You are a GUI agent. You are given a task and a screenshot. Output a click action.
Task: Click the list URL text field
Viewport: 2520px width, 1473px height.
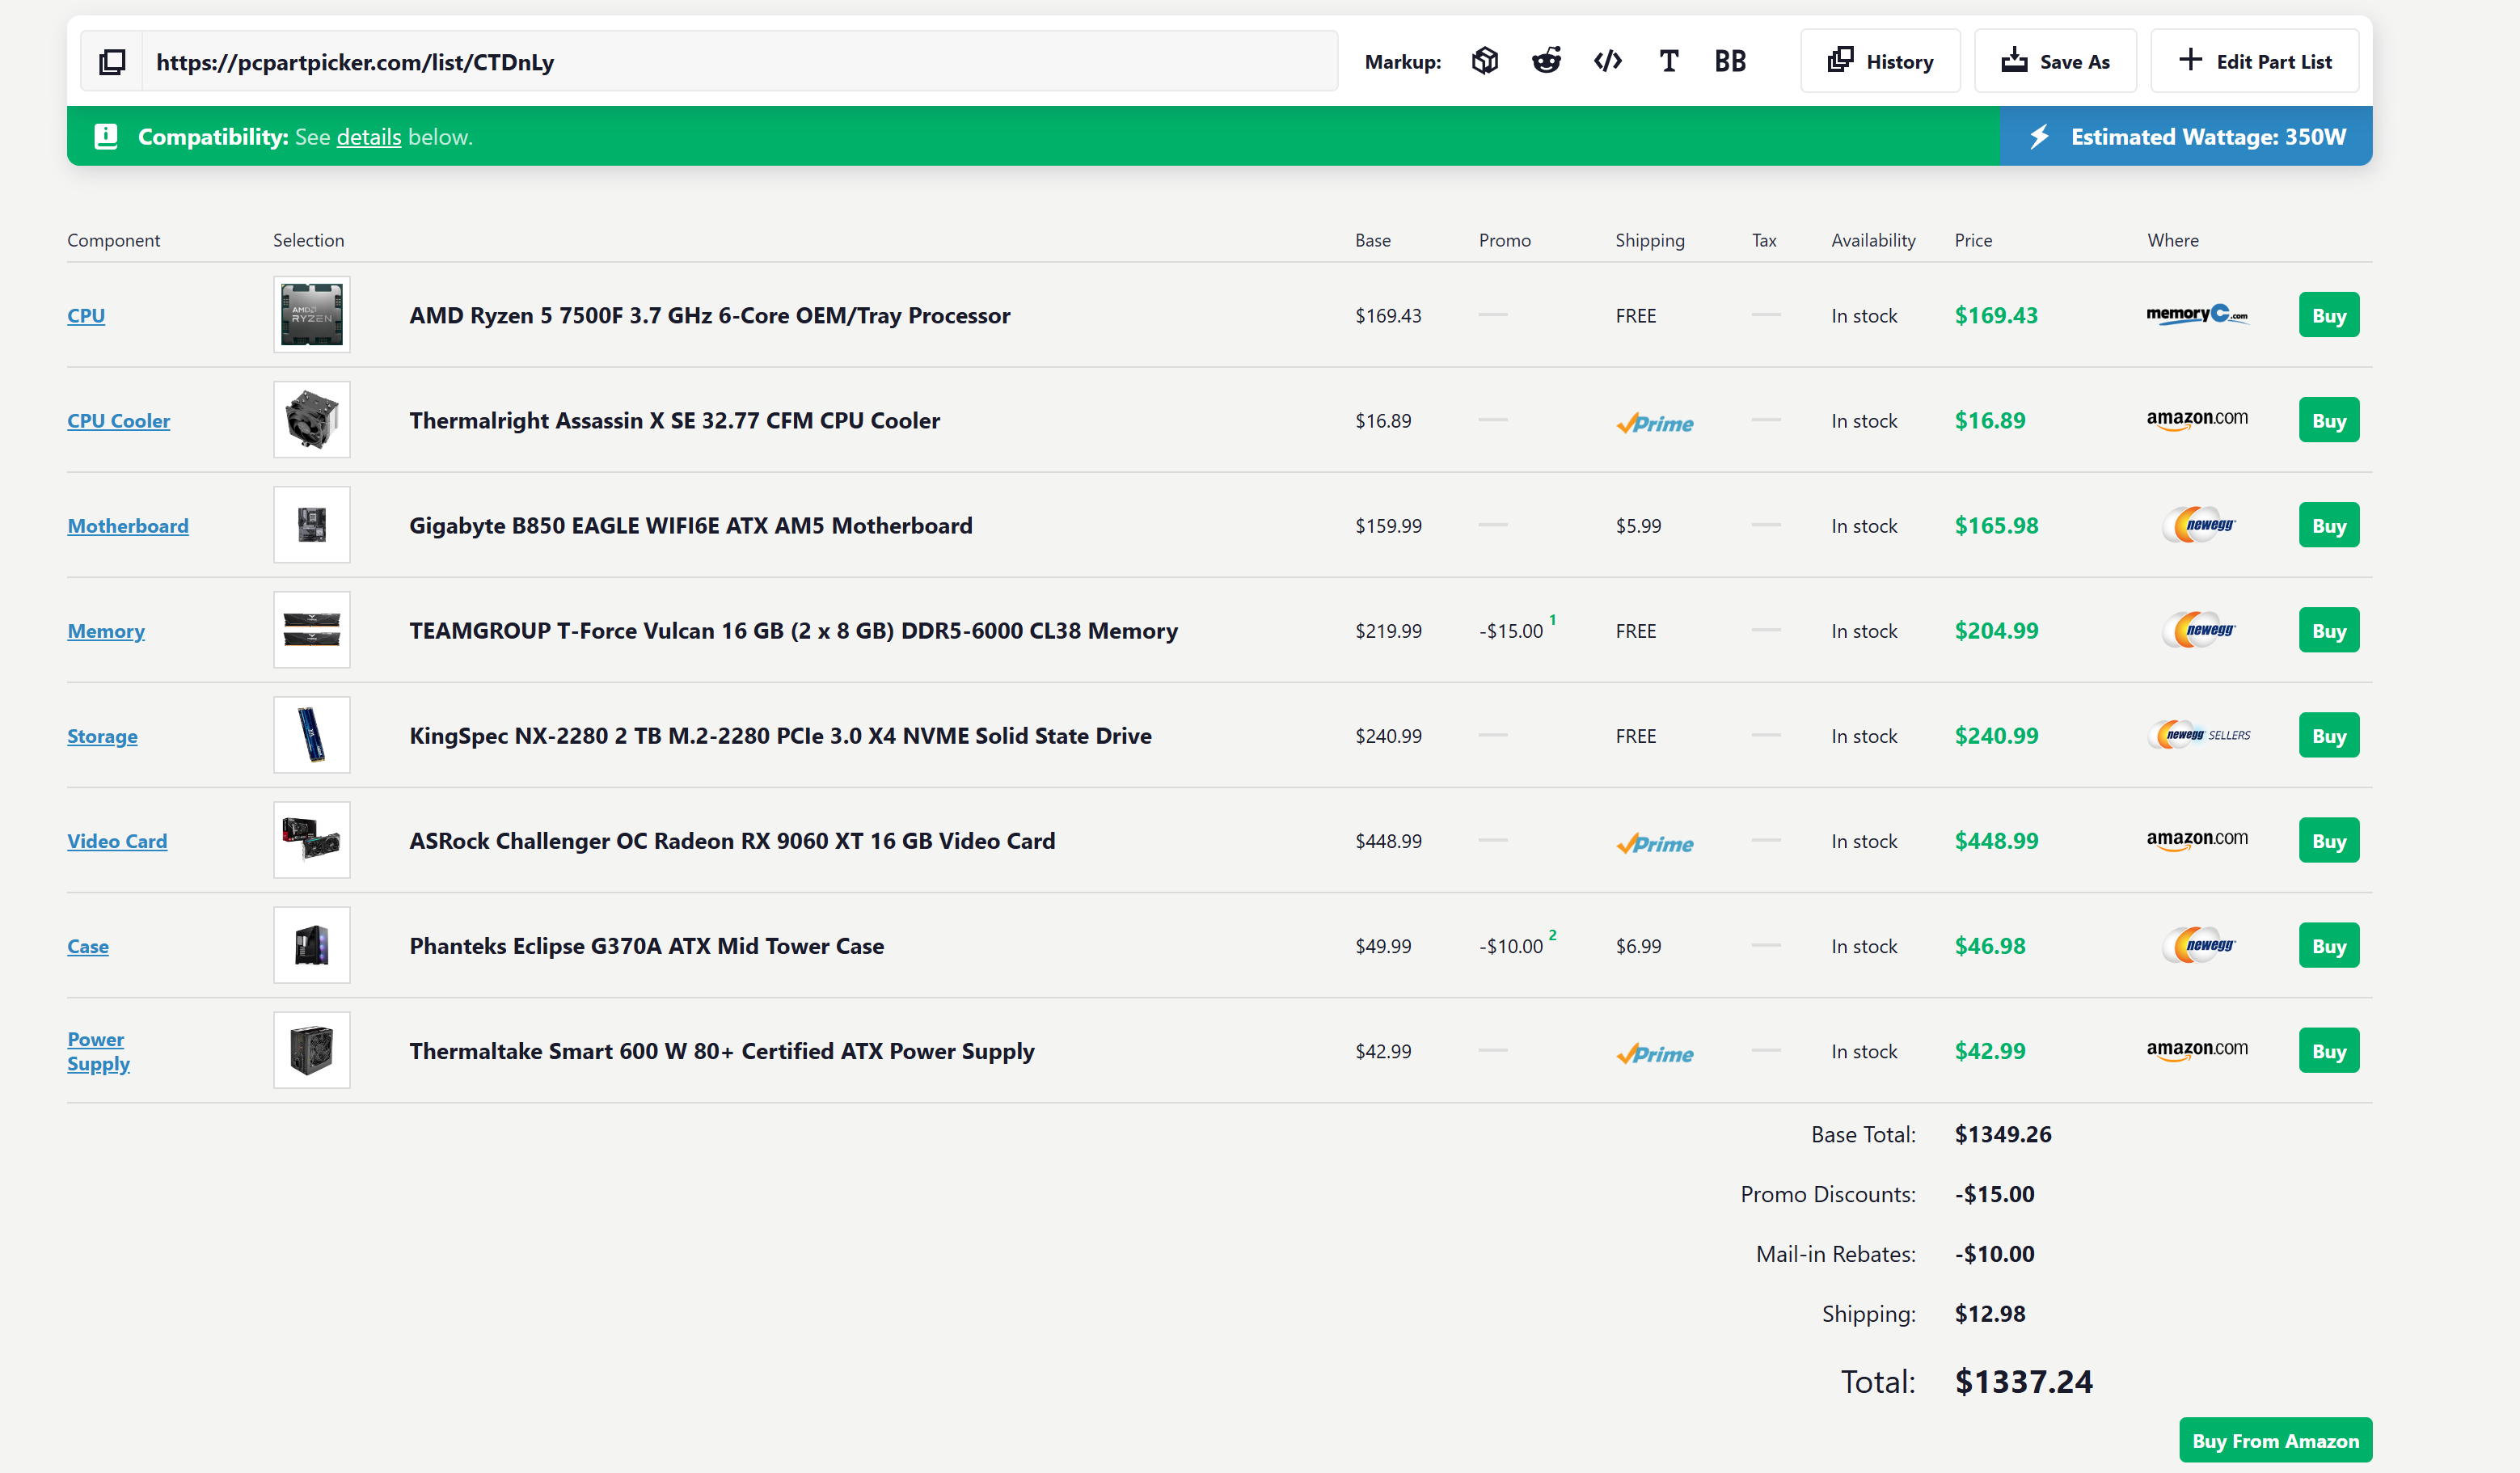tap(739, 62)
